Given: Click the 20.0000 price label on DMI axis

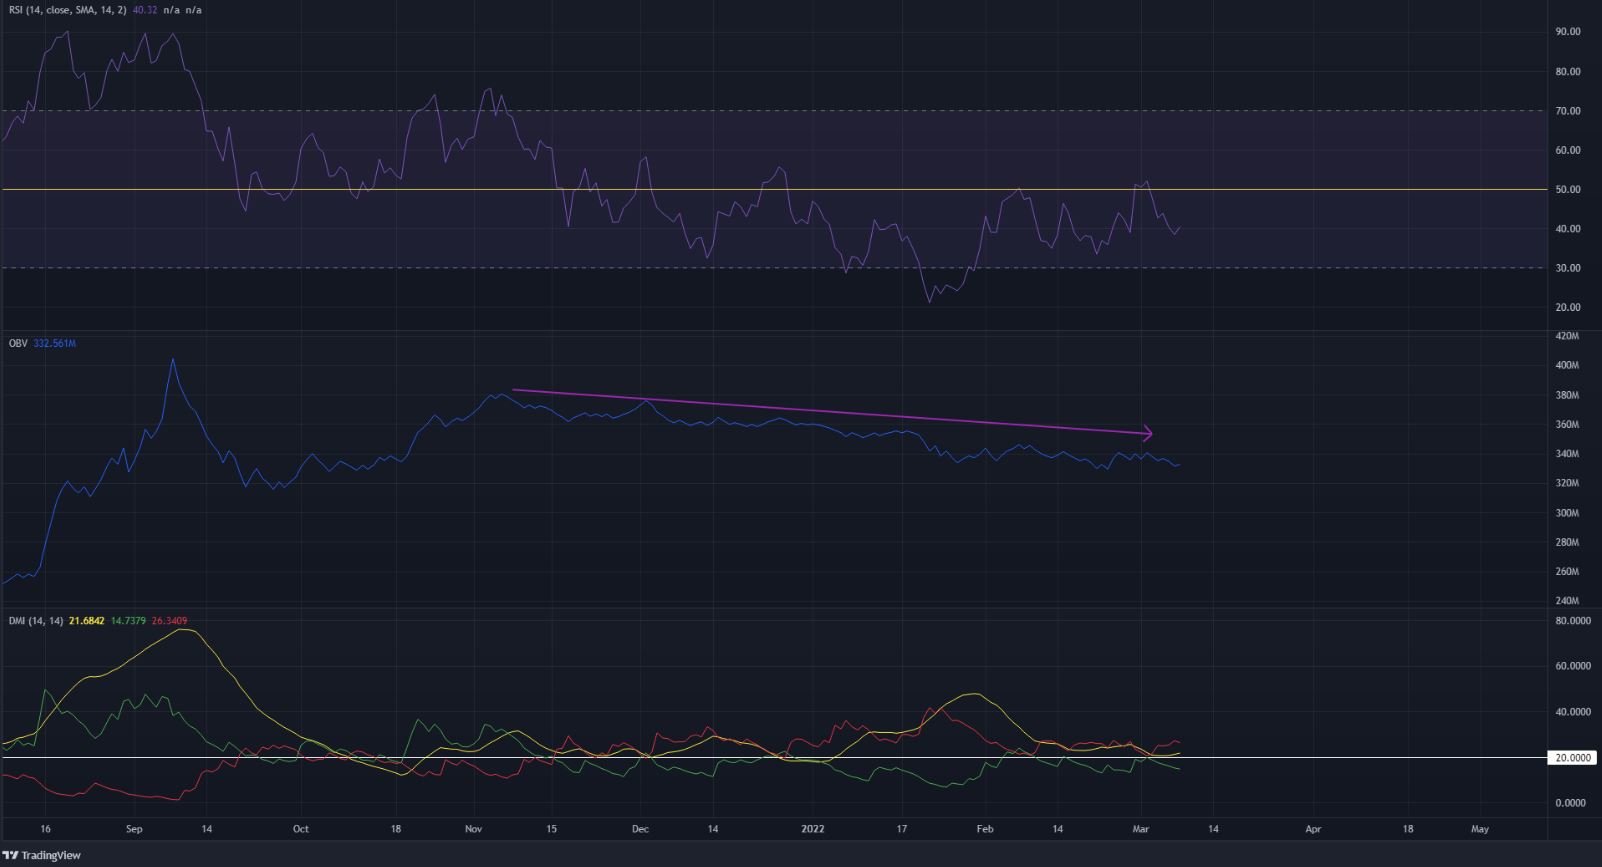Looking at the screenshot, I should [x=1573, y=758].
